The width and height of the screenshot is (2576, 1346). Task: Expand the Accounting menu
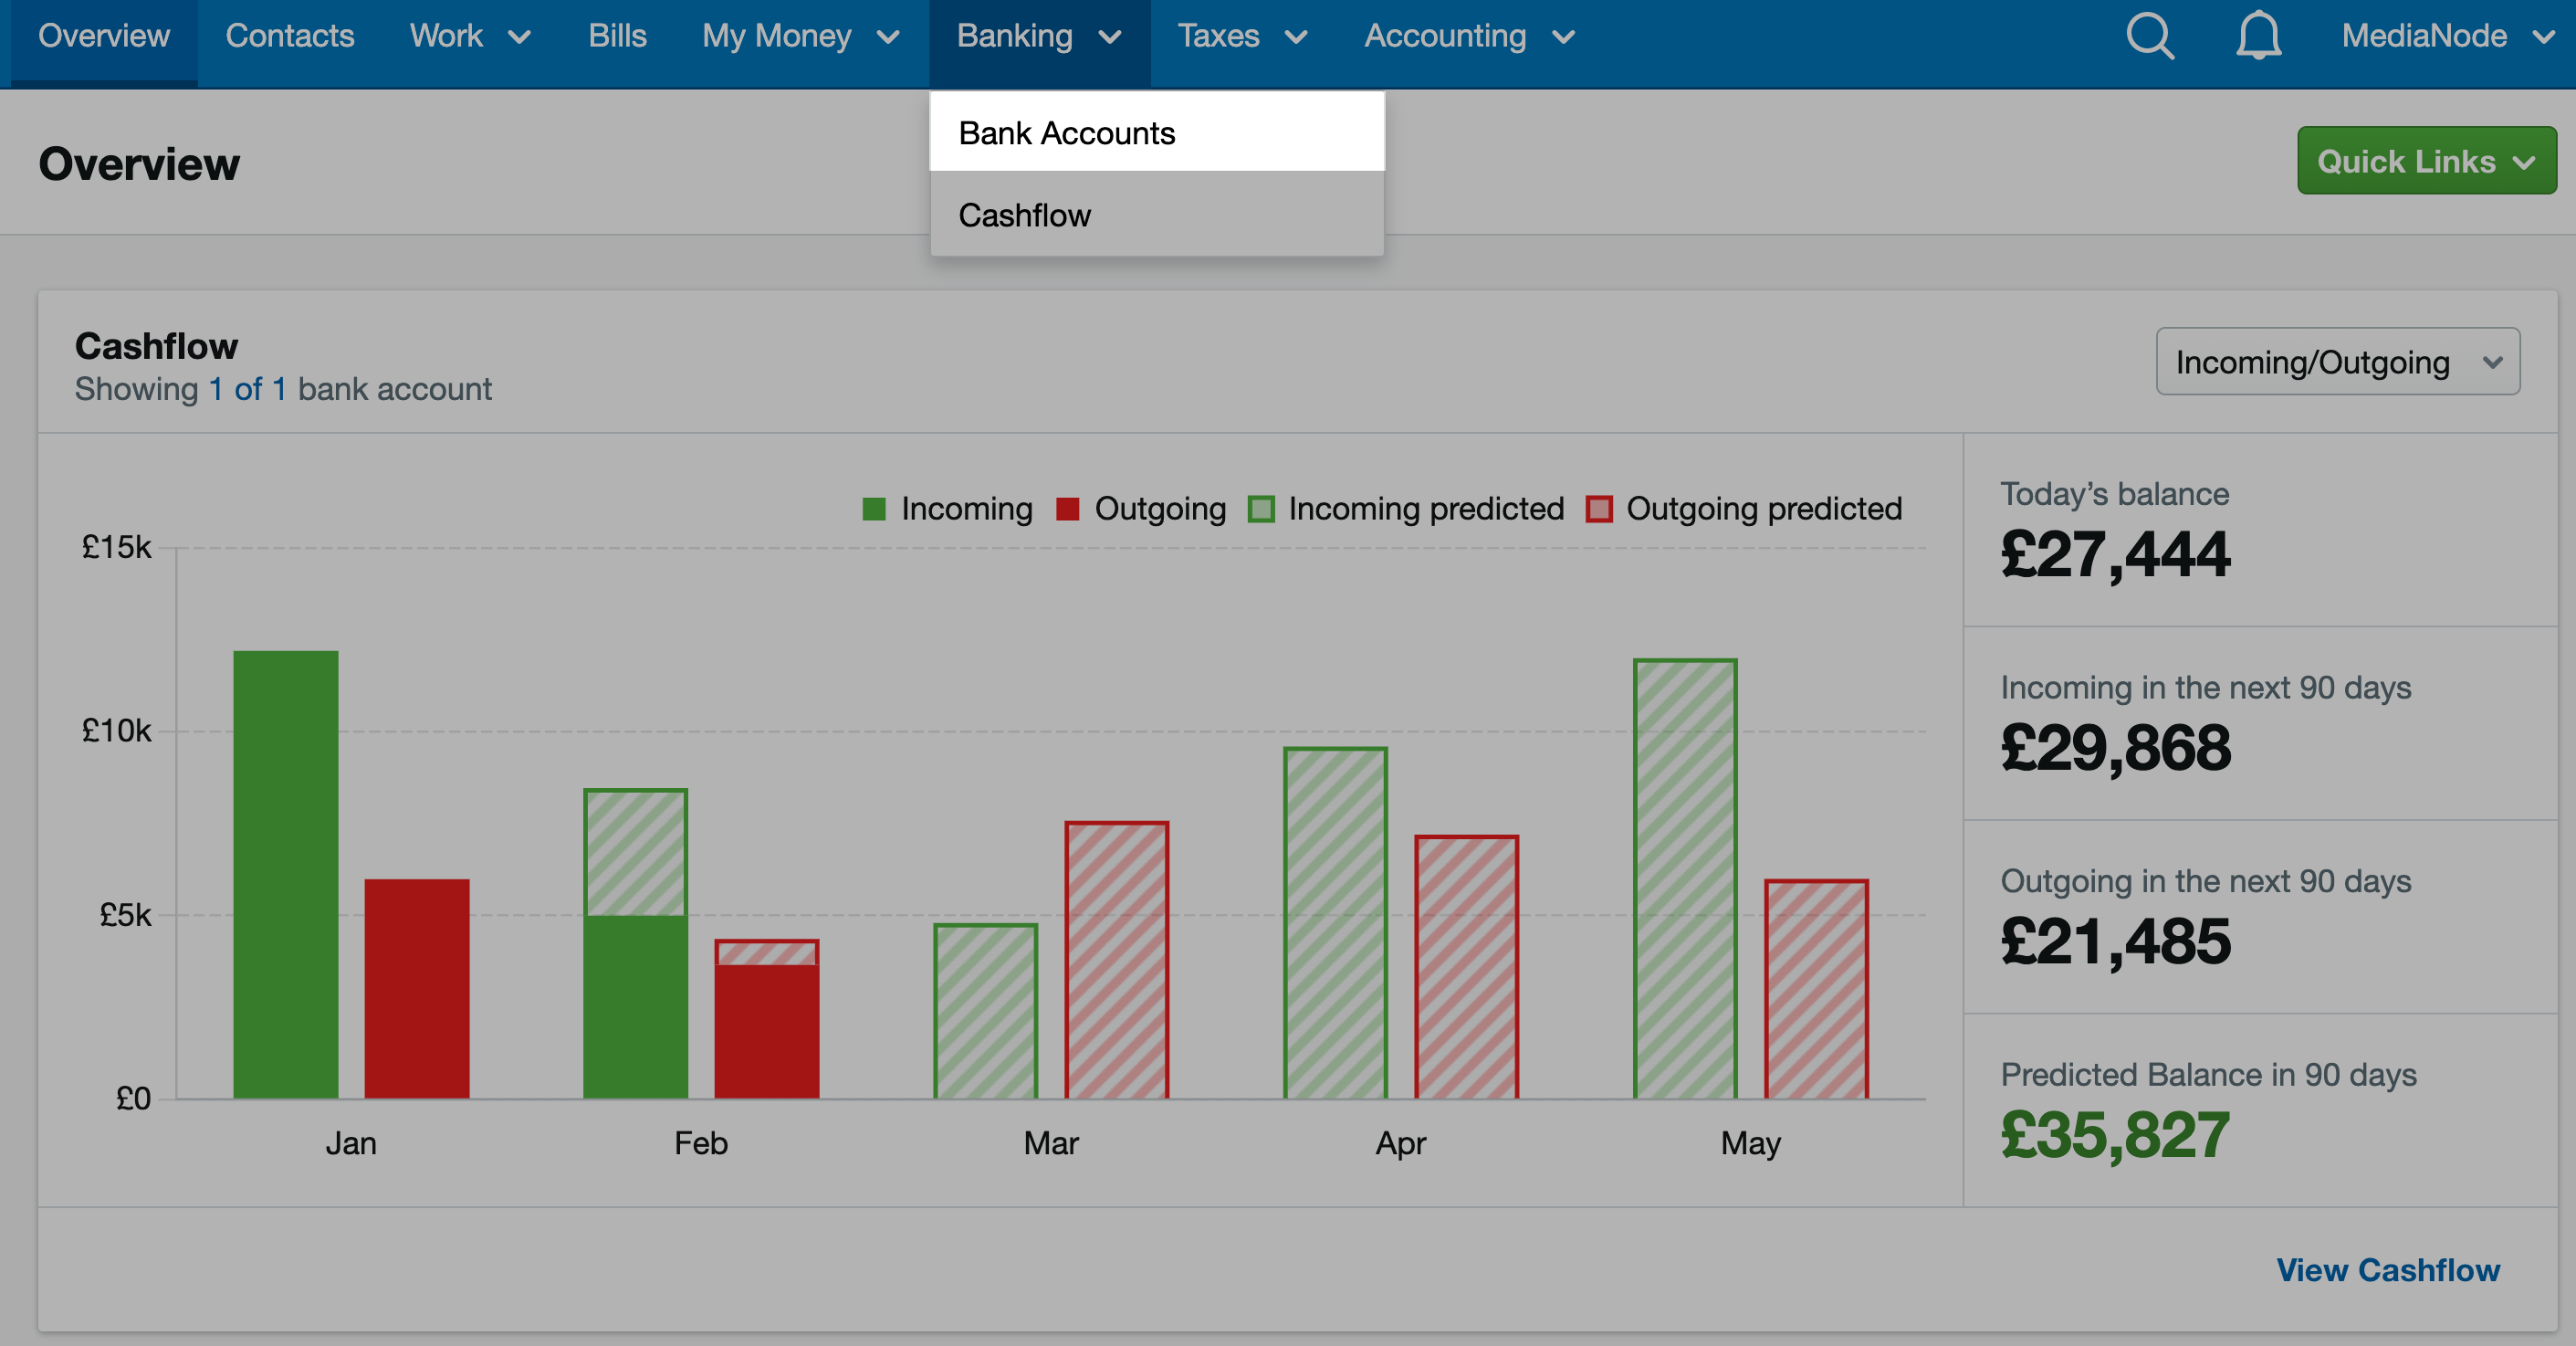[1470, 37]
